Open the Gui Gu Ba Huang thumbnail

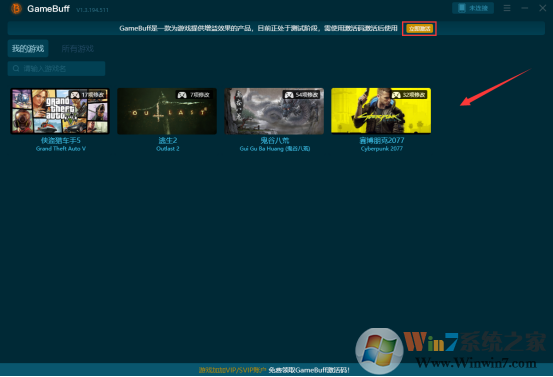tap(274, 111)
